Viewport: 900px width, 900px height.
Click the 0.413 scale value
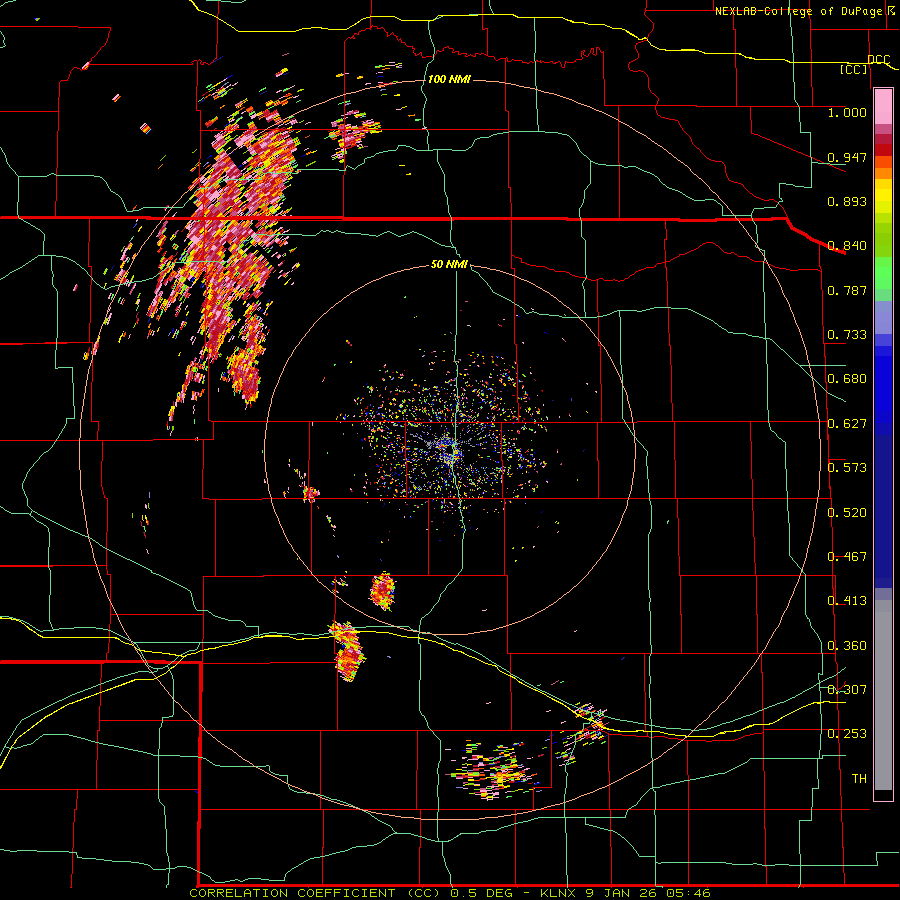tap(847, 601)
